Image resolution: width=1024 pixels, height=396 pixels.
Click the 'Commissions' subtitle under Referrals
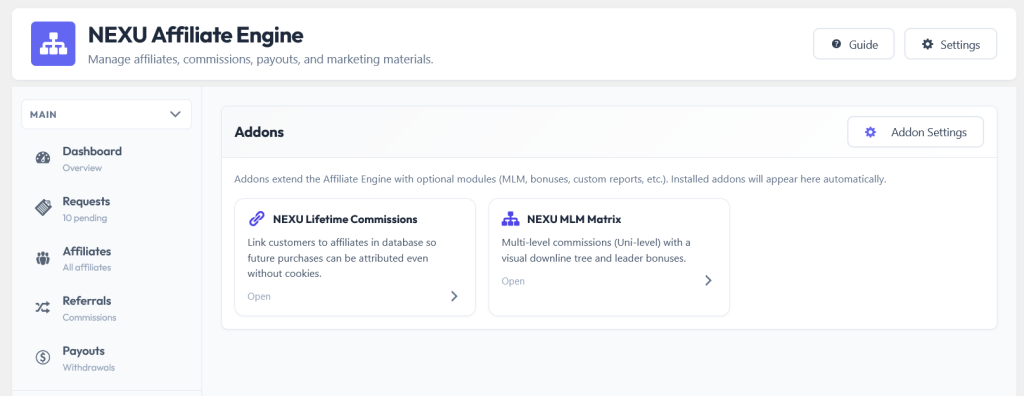pyautogui.click(x=89, y=318)
